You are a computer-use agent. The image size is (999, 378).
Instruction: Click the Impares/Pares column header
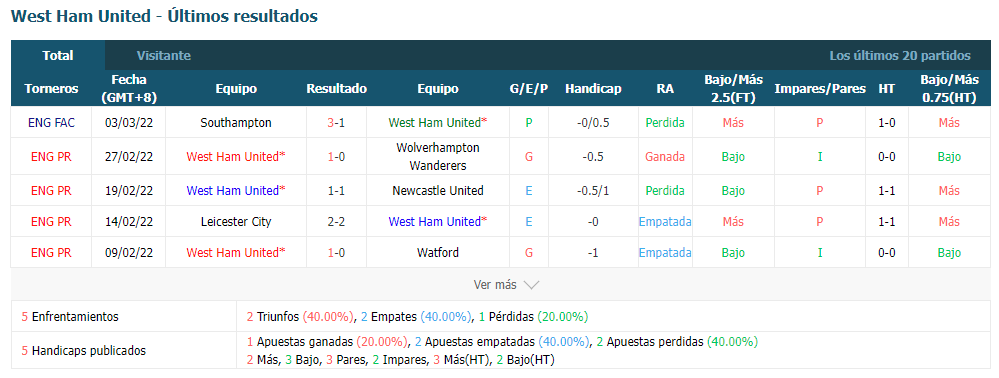click(x=820, y=89)
